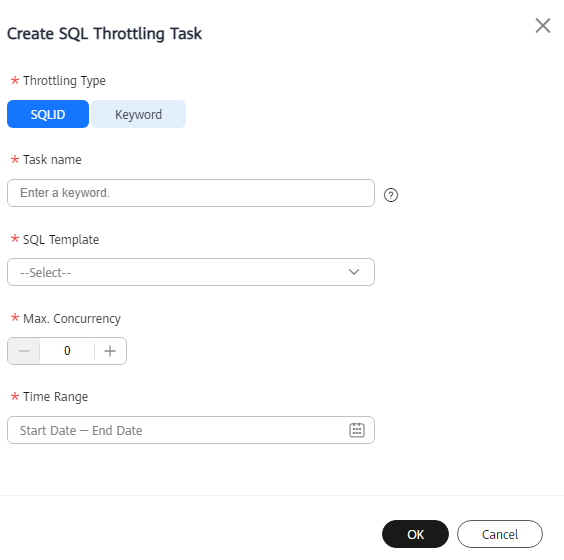Click the Time Range field label
Image resolution: width=564 pixels, height=560 pixels.
click(55, 397)
